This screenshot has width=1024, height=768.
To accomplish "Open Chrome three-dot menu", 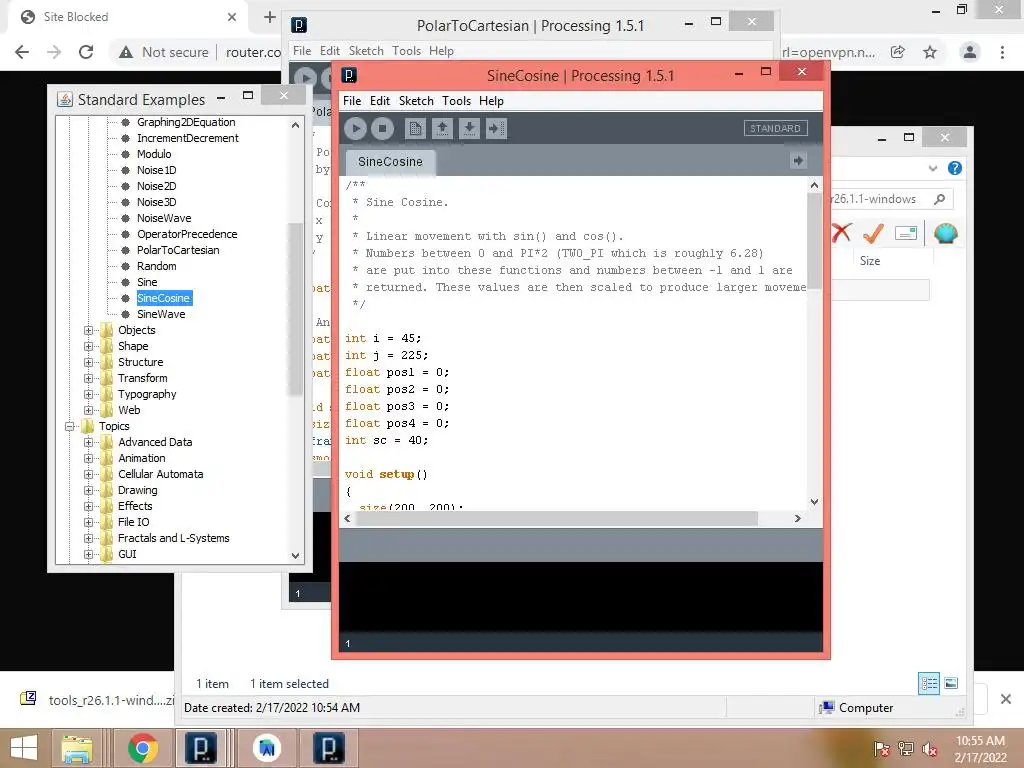I will pyautogui.click(x=1002, y=52).
